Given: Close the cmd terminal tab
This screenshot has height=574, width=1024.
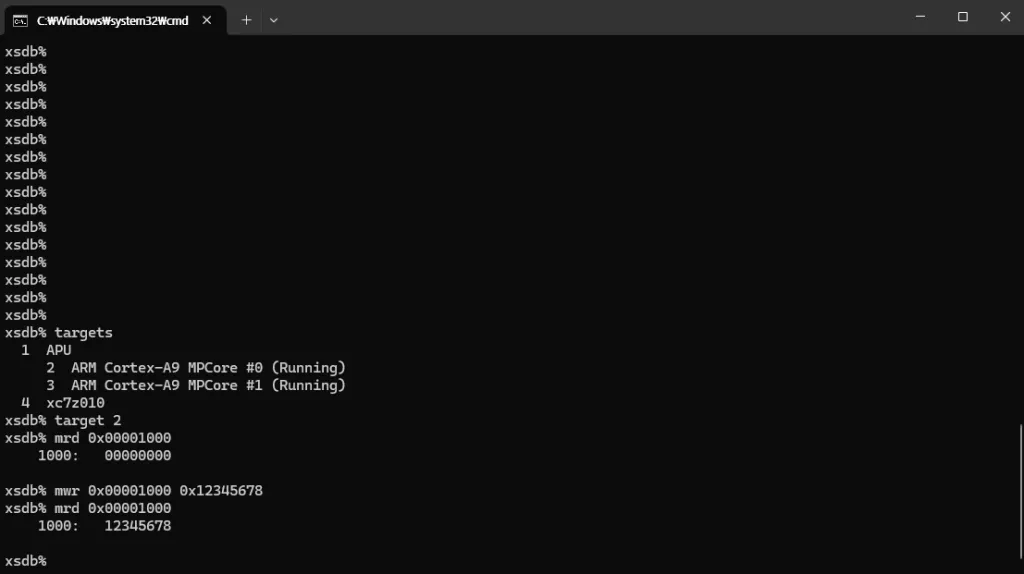Looking at the screenshot, I should [207, 20].
